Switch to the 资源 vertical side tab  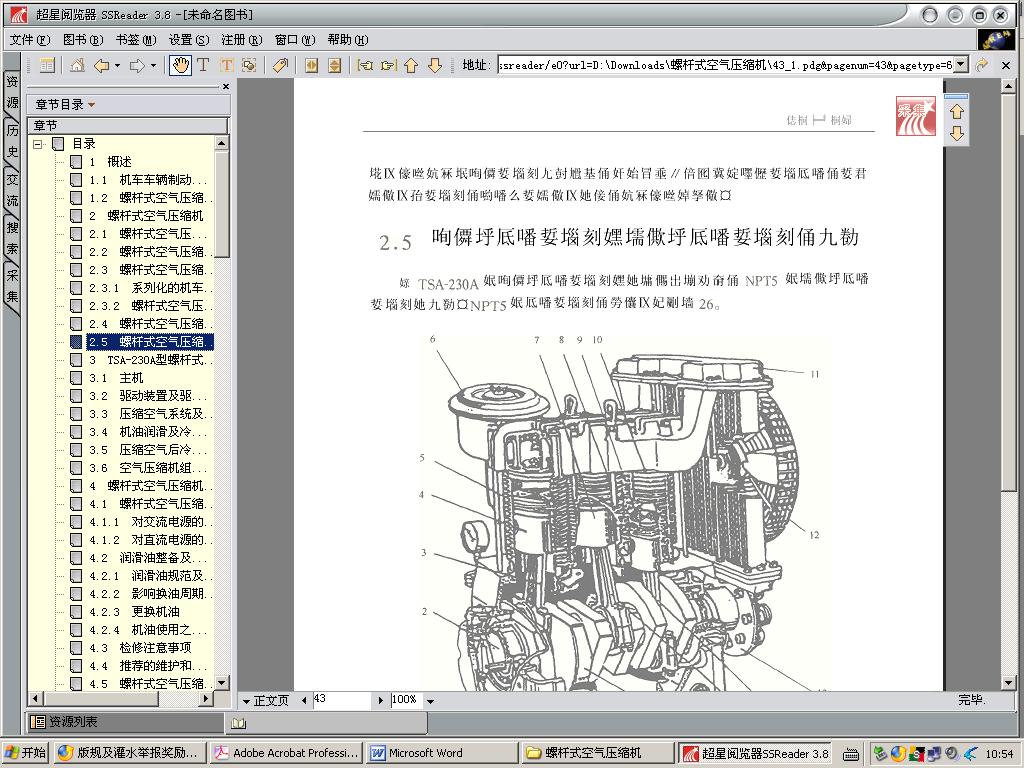12,92
